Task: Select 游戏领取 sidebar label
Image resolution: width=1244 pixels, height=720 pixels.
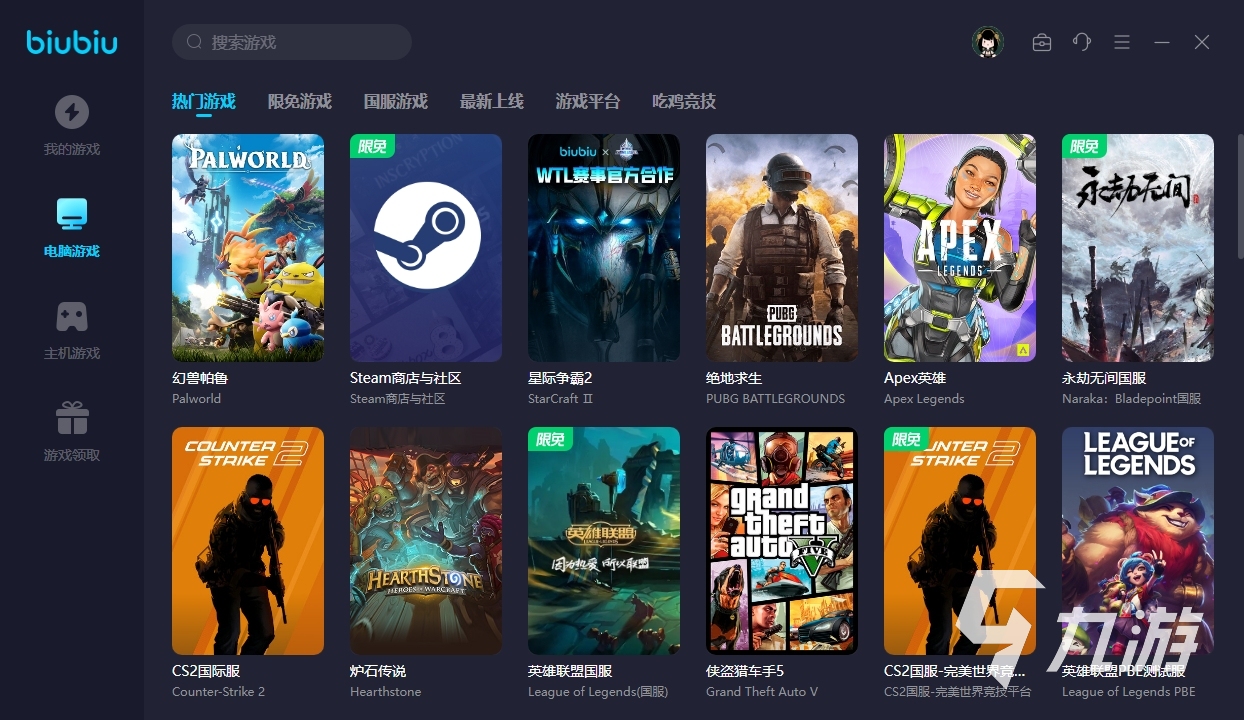Action: pos(72,455)
